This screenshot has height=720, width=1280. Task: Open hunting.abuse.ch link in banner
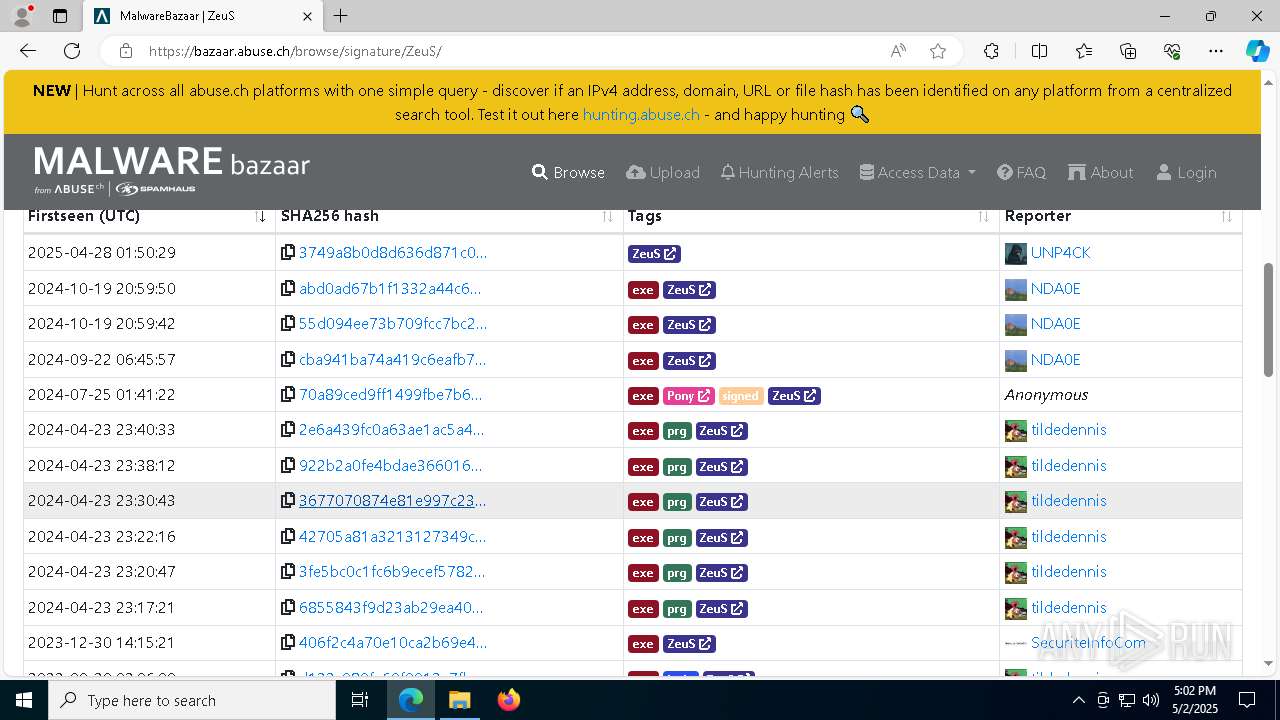click(x=641, y=114)
